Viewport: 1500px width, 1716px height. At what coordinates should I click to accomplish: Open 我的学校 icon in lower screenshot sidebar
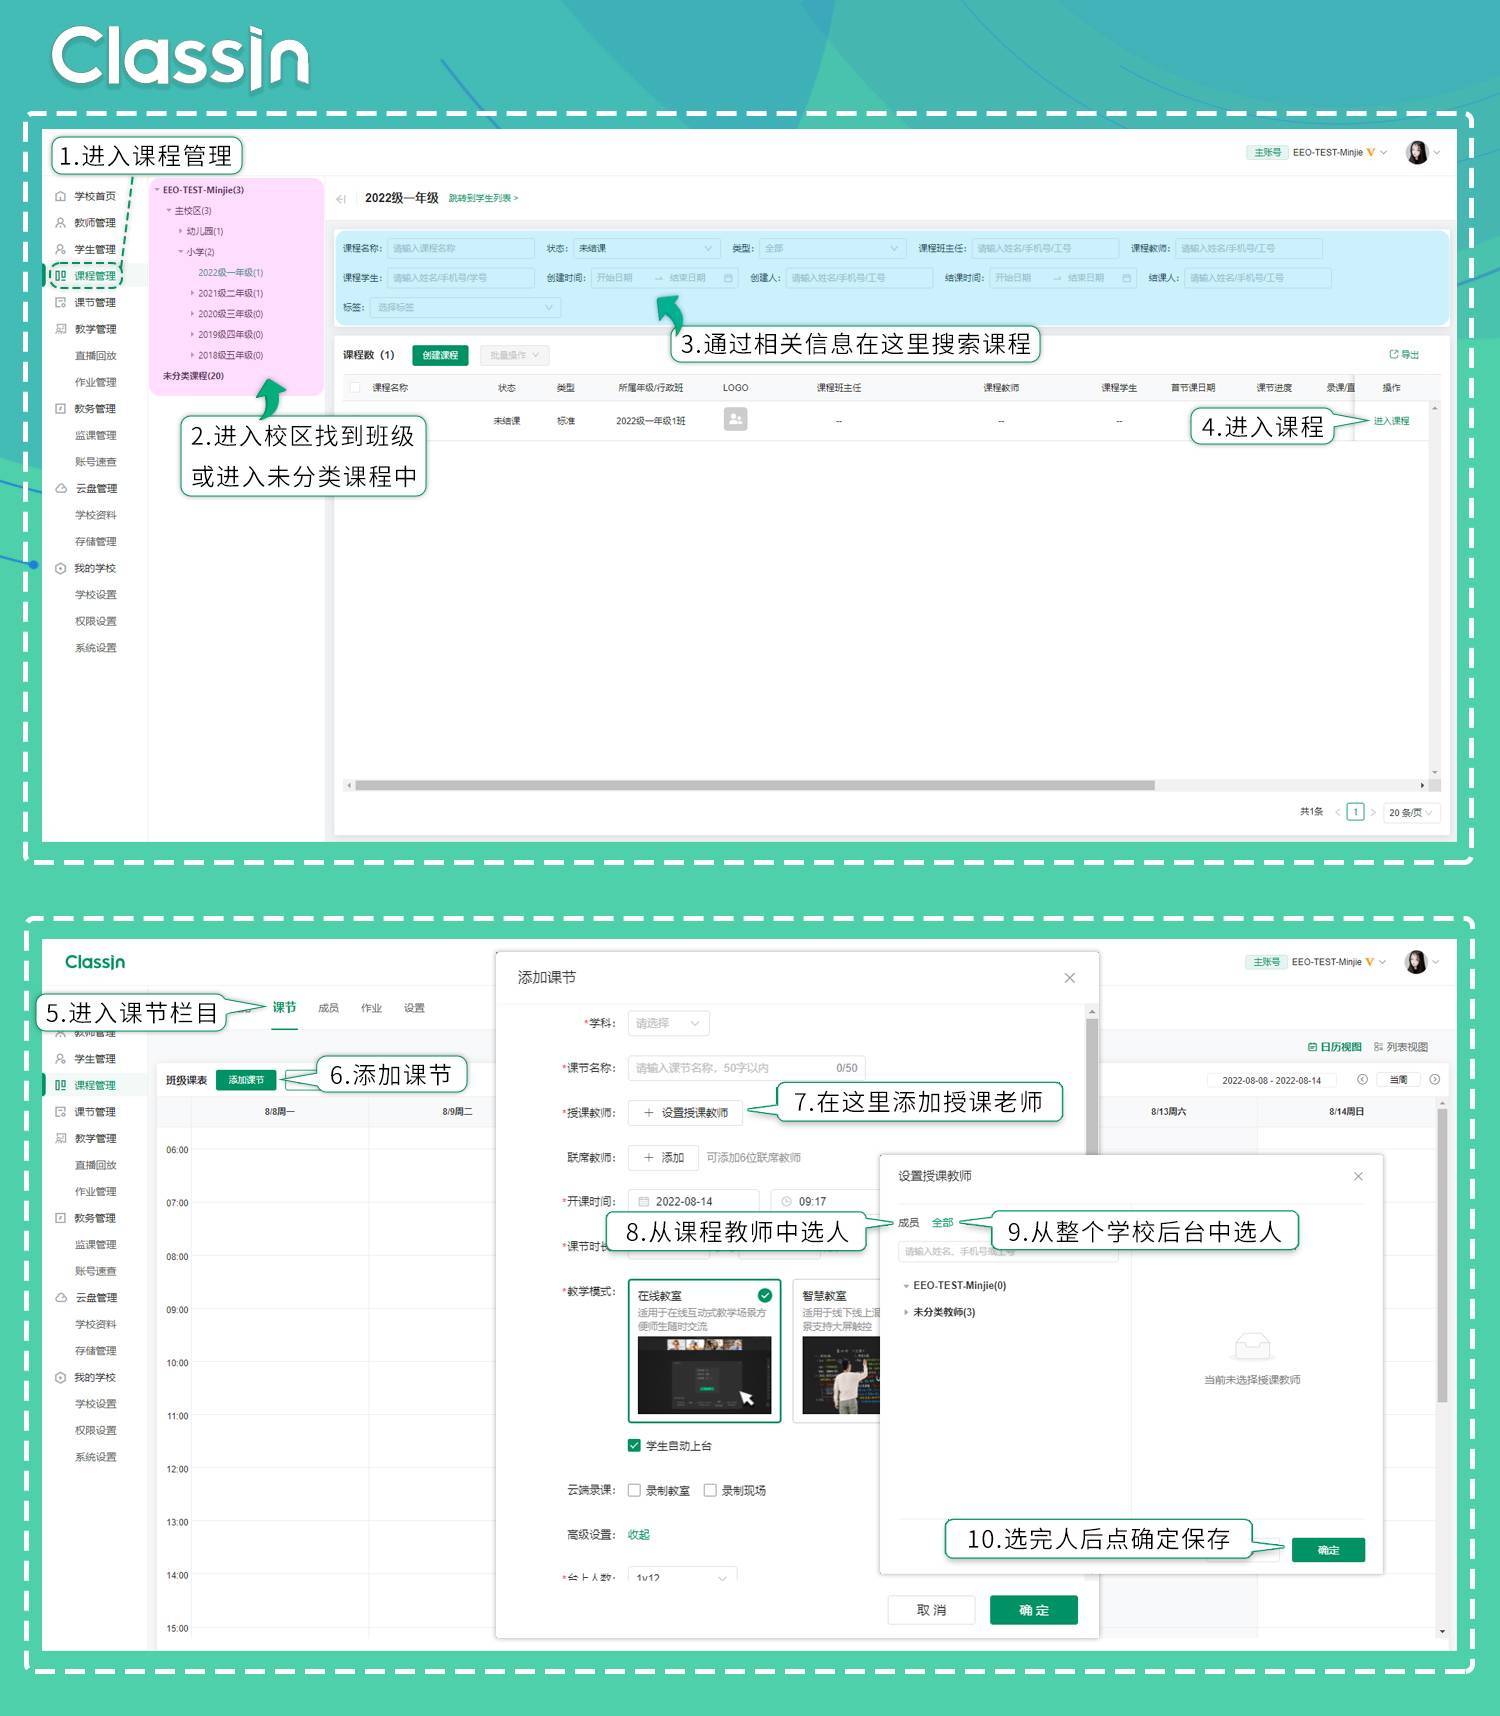click(x=60, y=1377)
